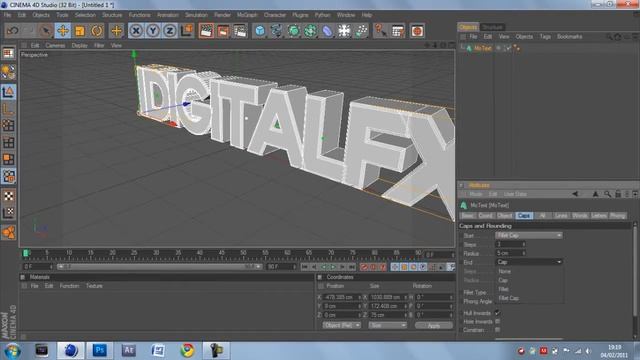The width and height of the screenshot is (640, 360).
Task: Open the Render menu
Action: tap(222, 15)
